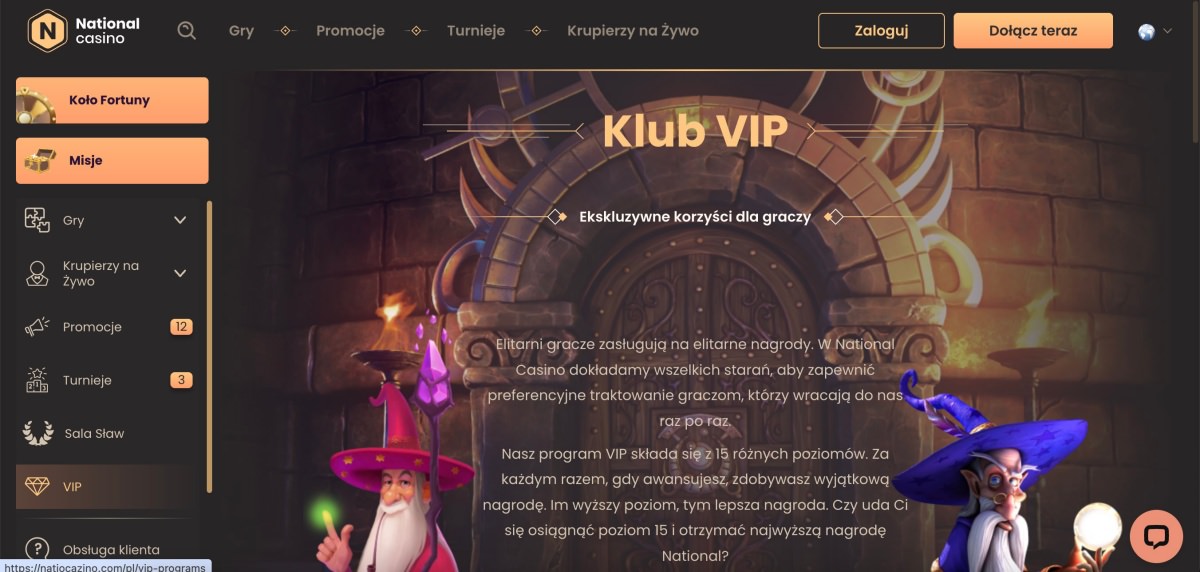Image resolution: width=1200 pixels, height=572 pixels.
Task: Click the National Casino logo
Action: (x=84, y=30)
